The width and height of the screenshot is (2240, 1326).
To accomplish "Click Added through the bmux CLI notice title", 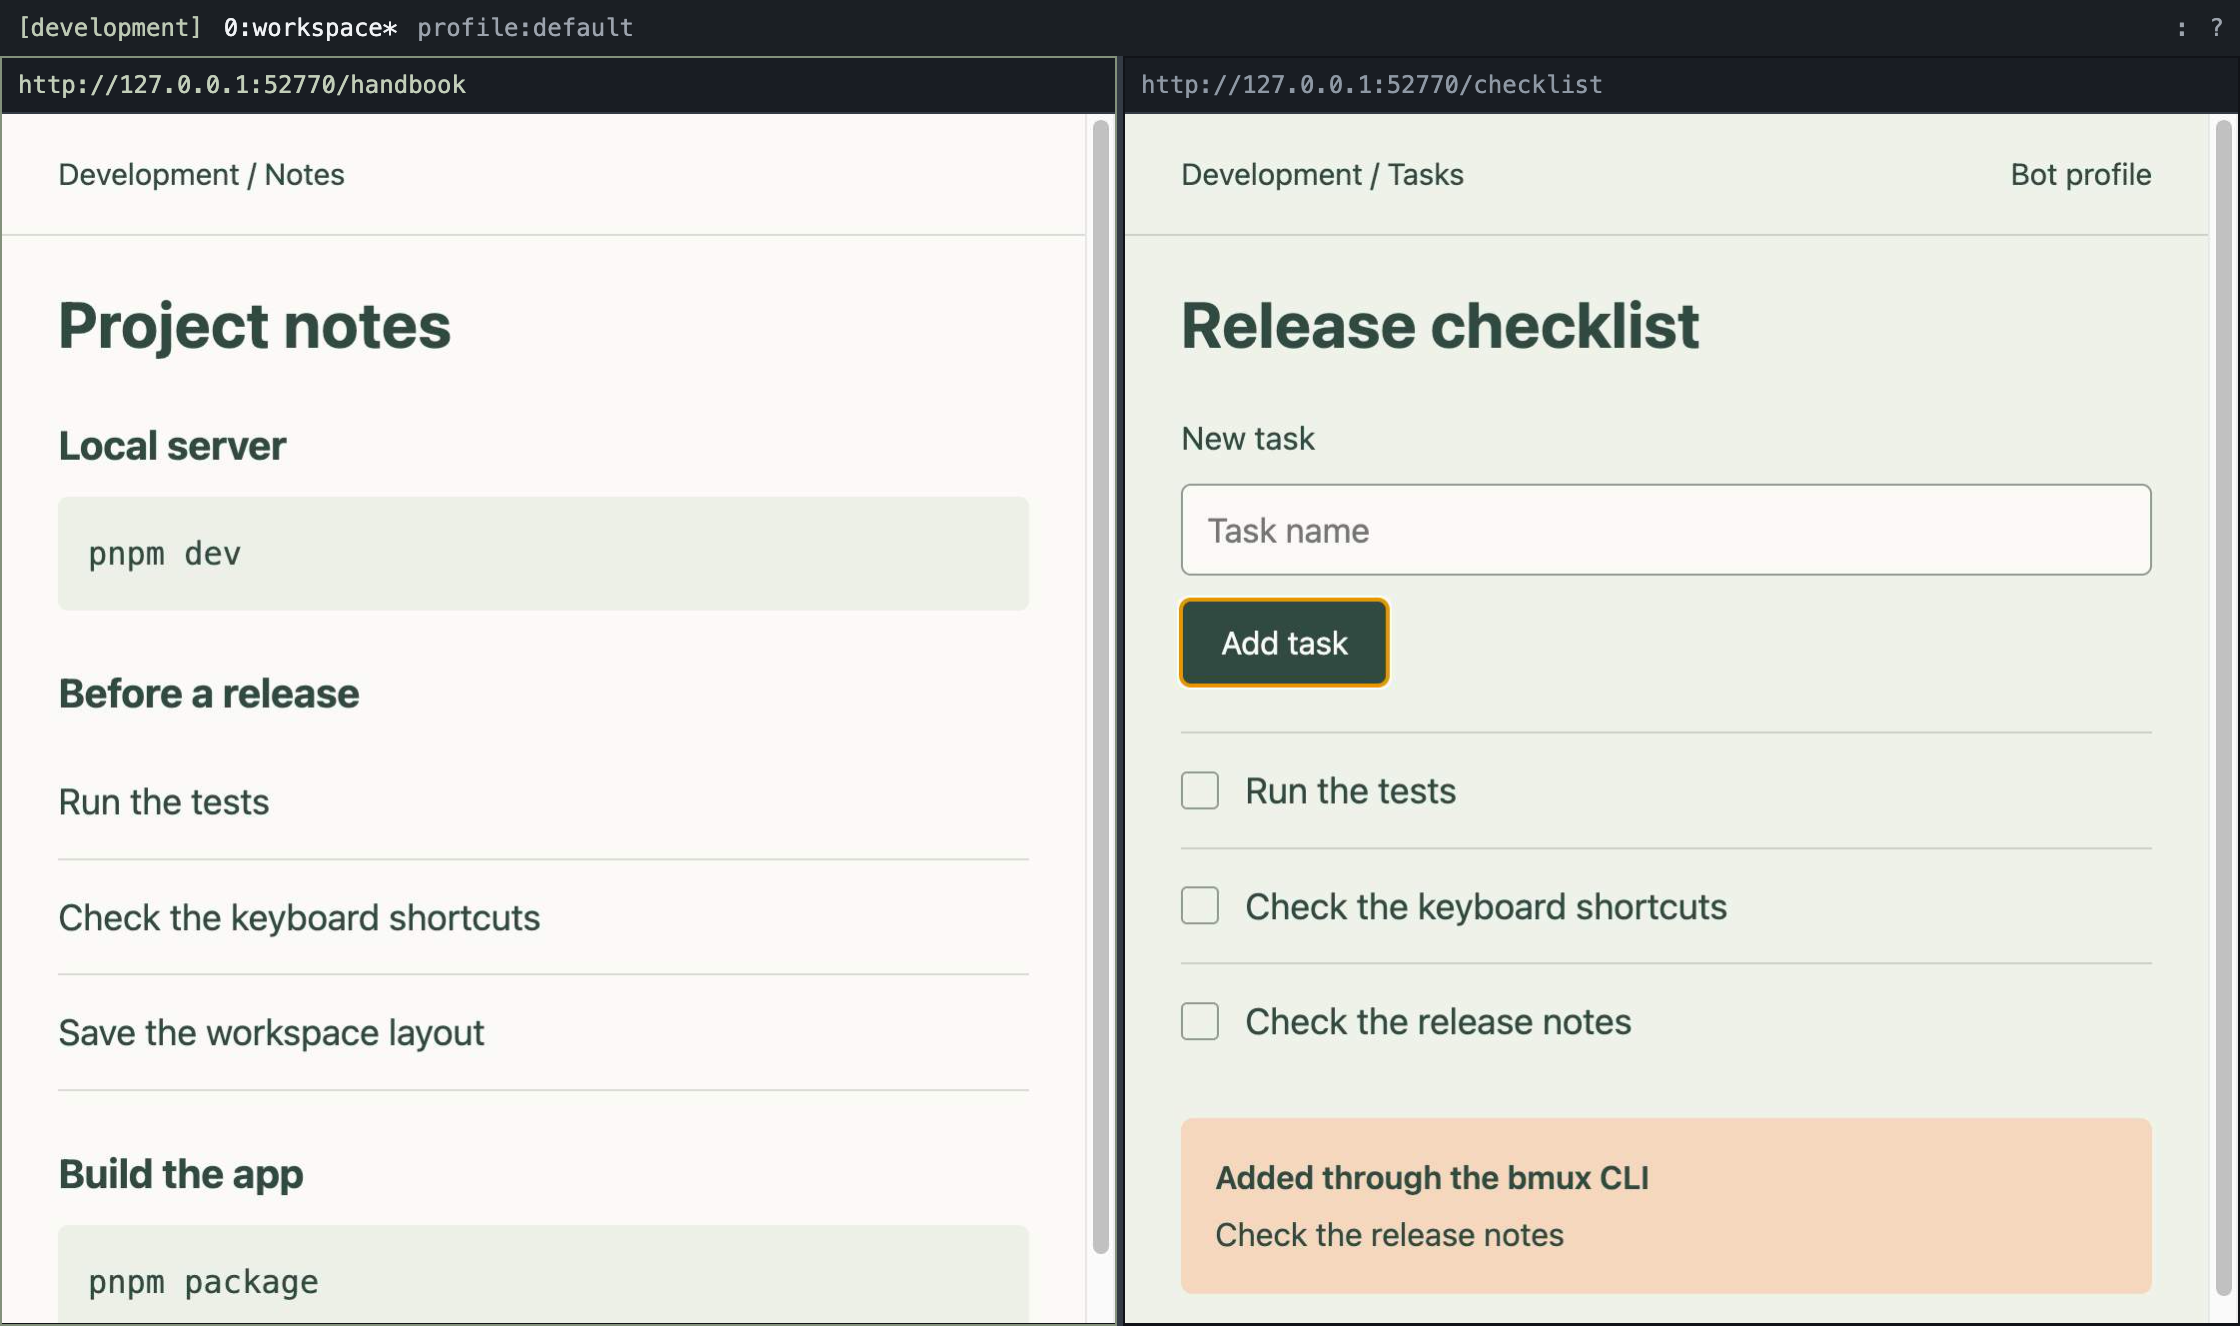I will (1432, 1178).
